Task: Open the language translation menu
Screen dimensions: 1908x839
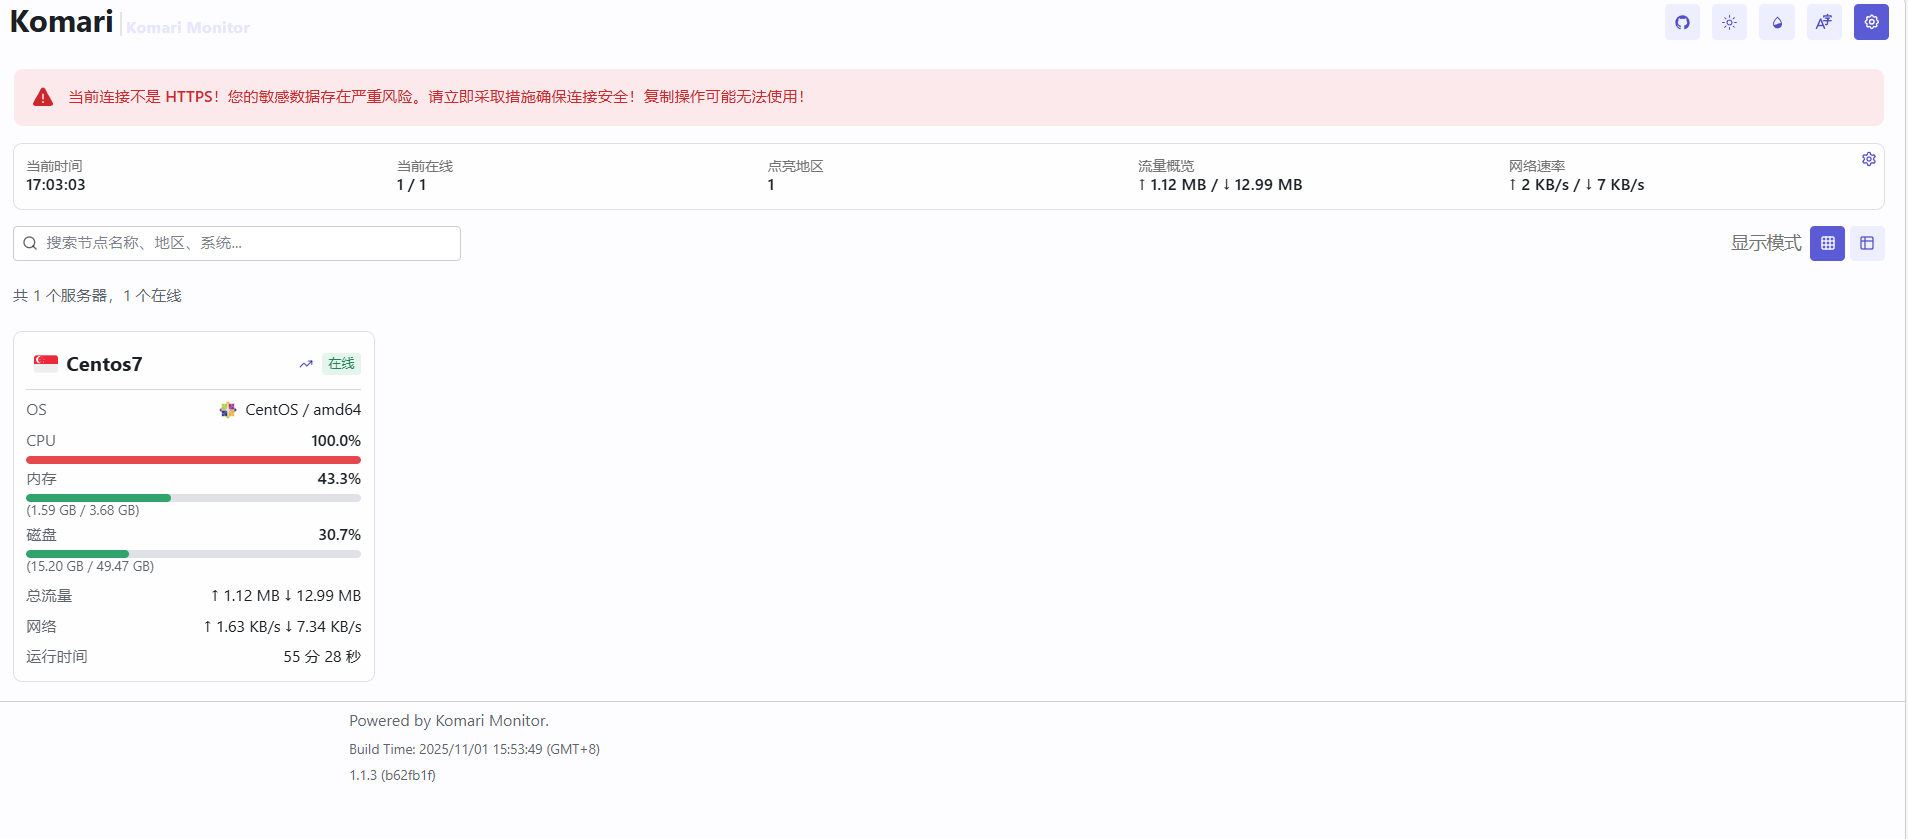Action: [1824, 22]
